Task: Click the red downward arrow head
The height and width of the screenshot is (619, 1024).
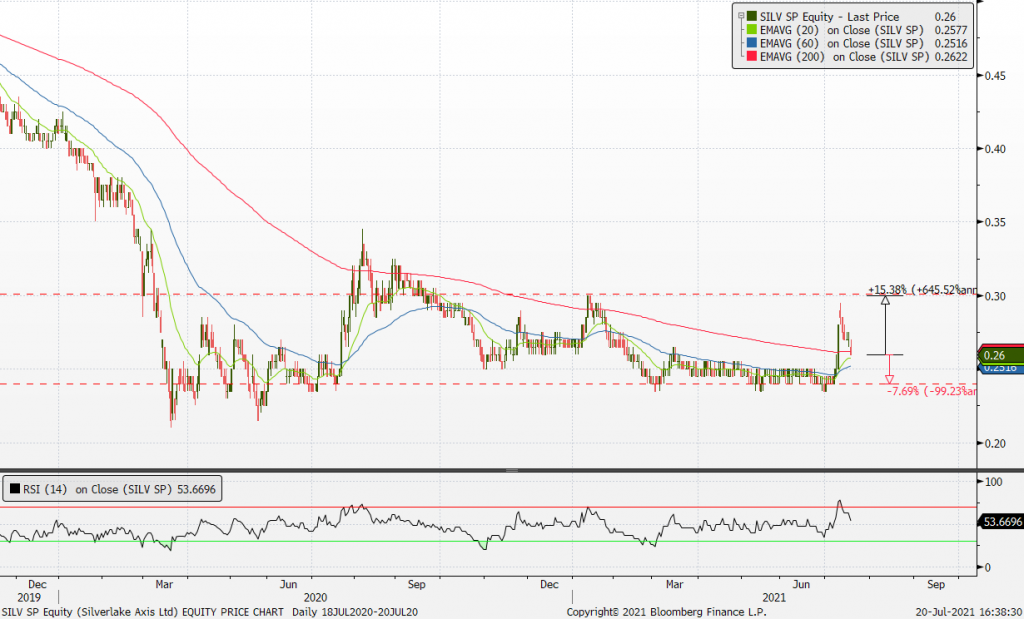Action: point(889,379)
